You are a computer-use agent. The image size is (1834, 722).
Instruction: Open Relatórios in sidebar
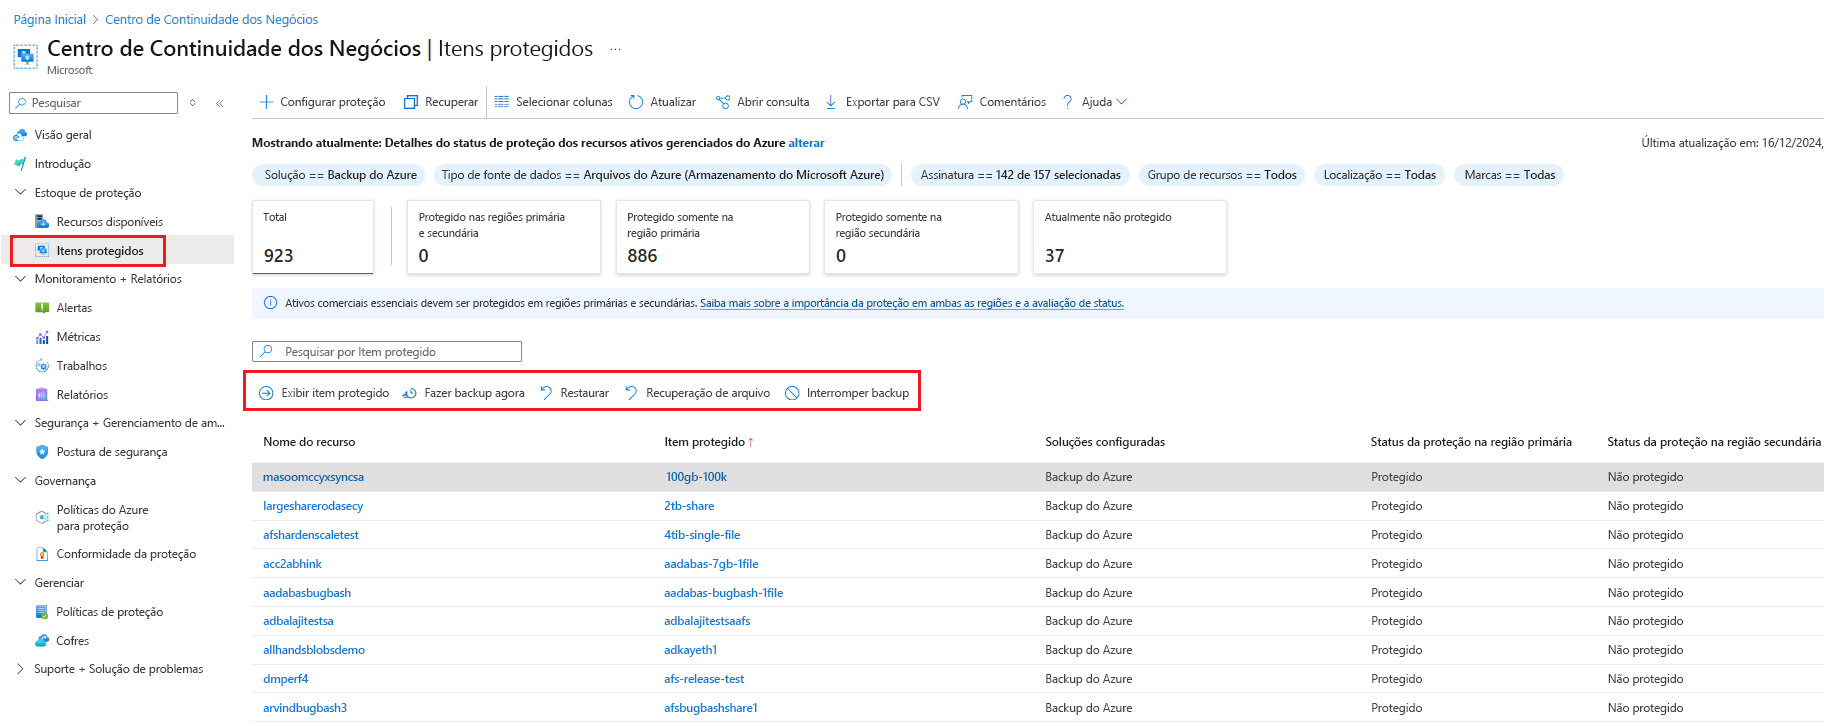coord(82,395)
